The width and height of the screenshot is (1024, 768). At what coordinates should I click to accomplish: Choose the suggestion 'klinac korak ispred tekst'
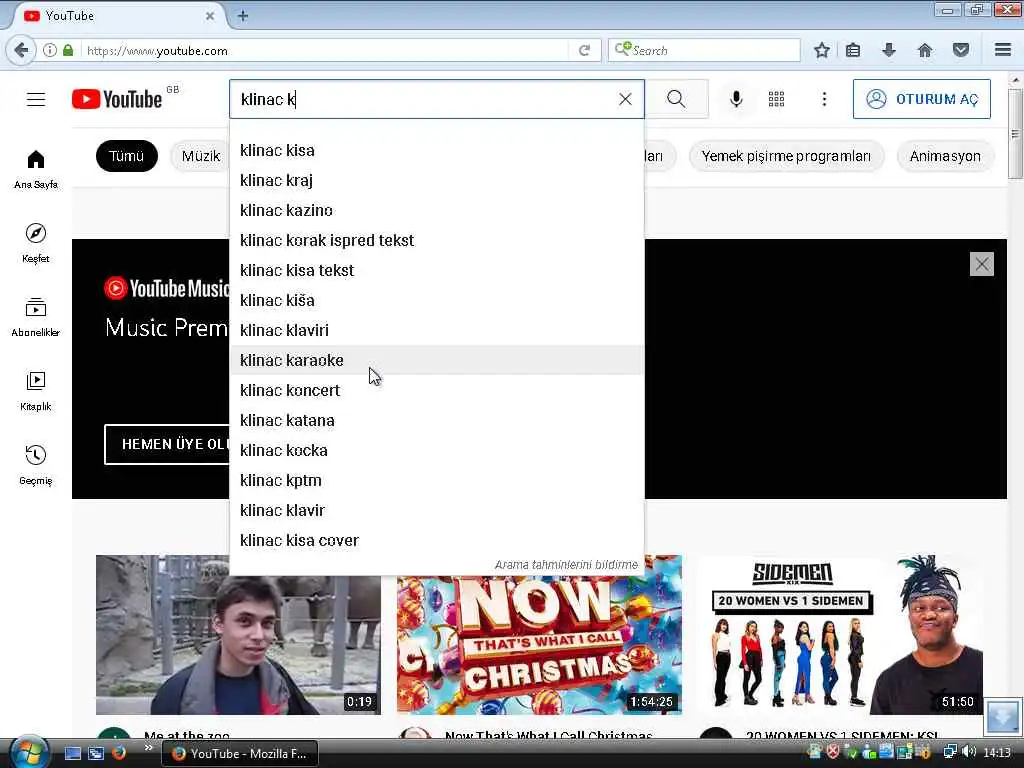pos(436,240)
